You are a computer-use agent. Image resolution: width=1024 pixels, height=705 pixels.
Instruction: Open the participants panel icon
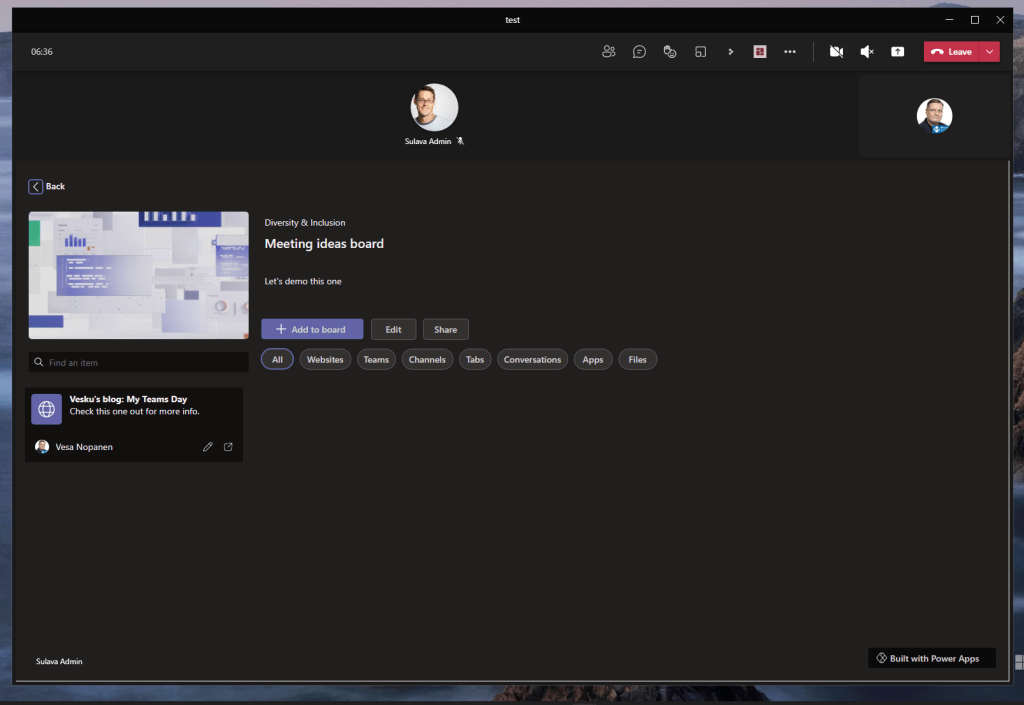pos(608,52)
